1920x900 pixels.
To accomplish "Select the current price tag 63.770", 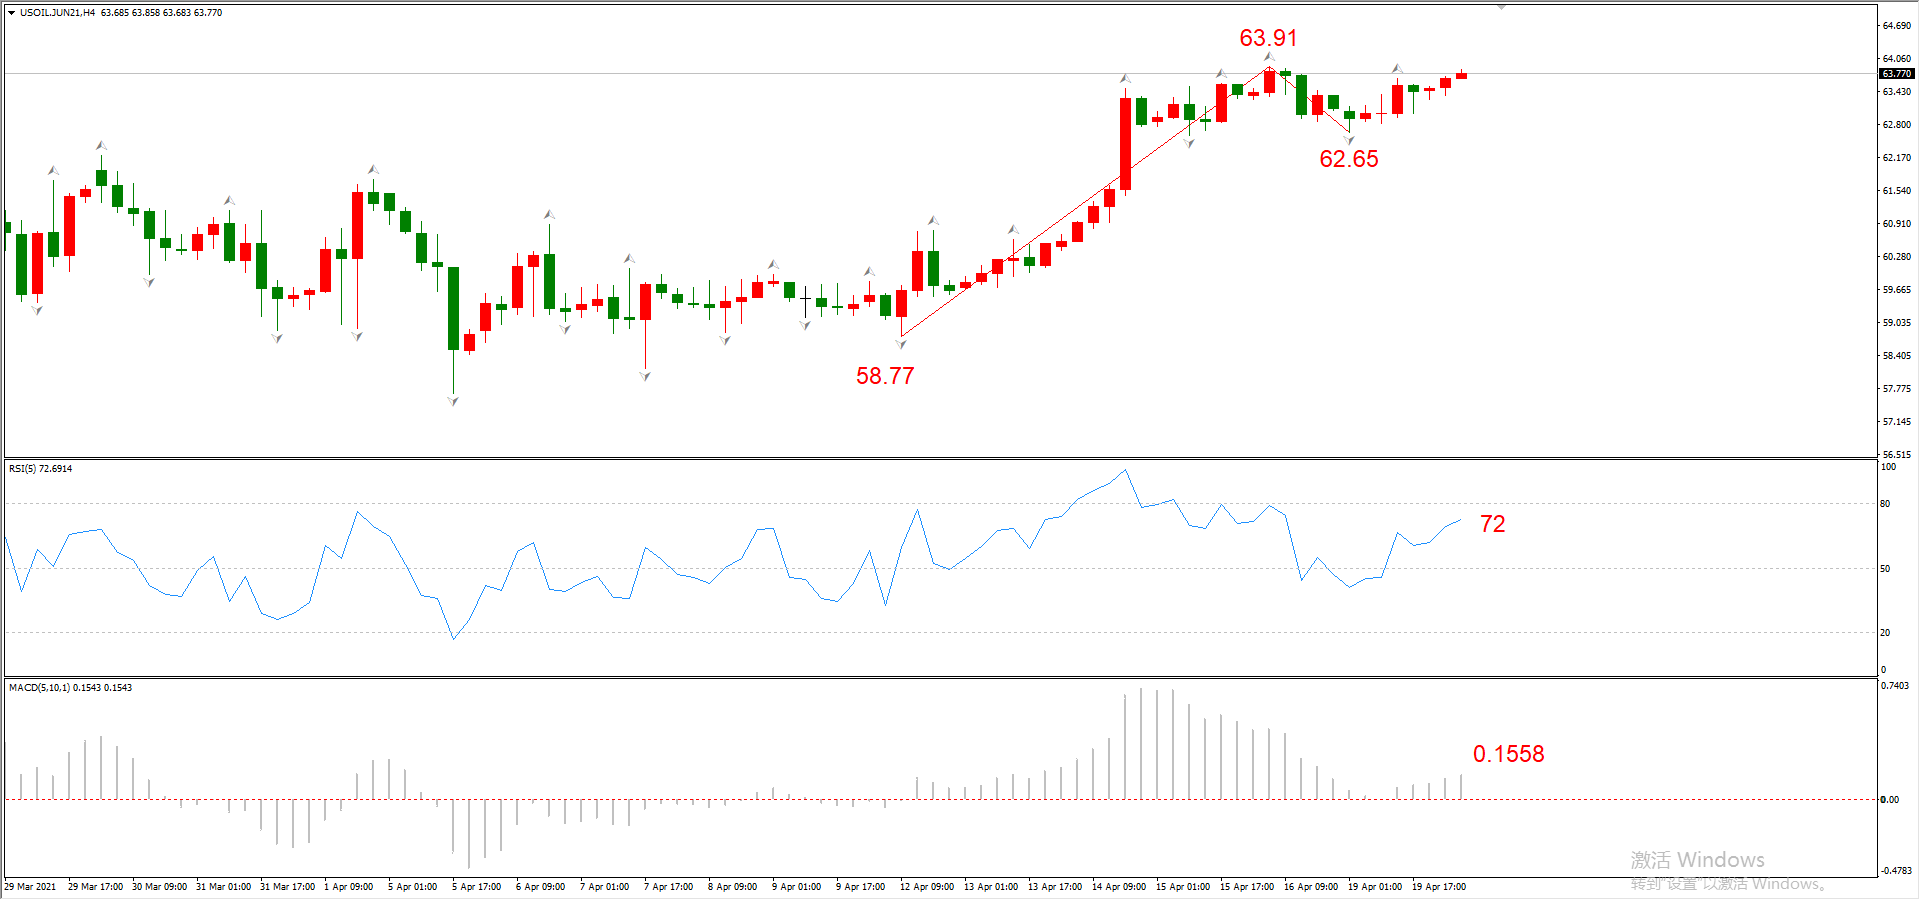I will click(x=1896, y=74).
